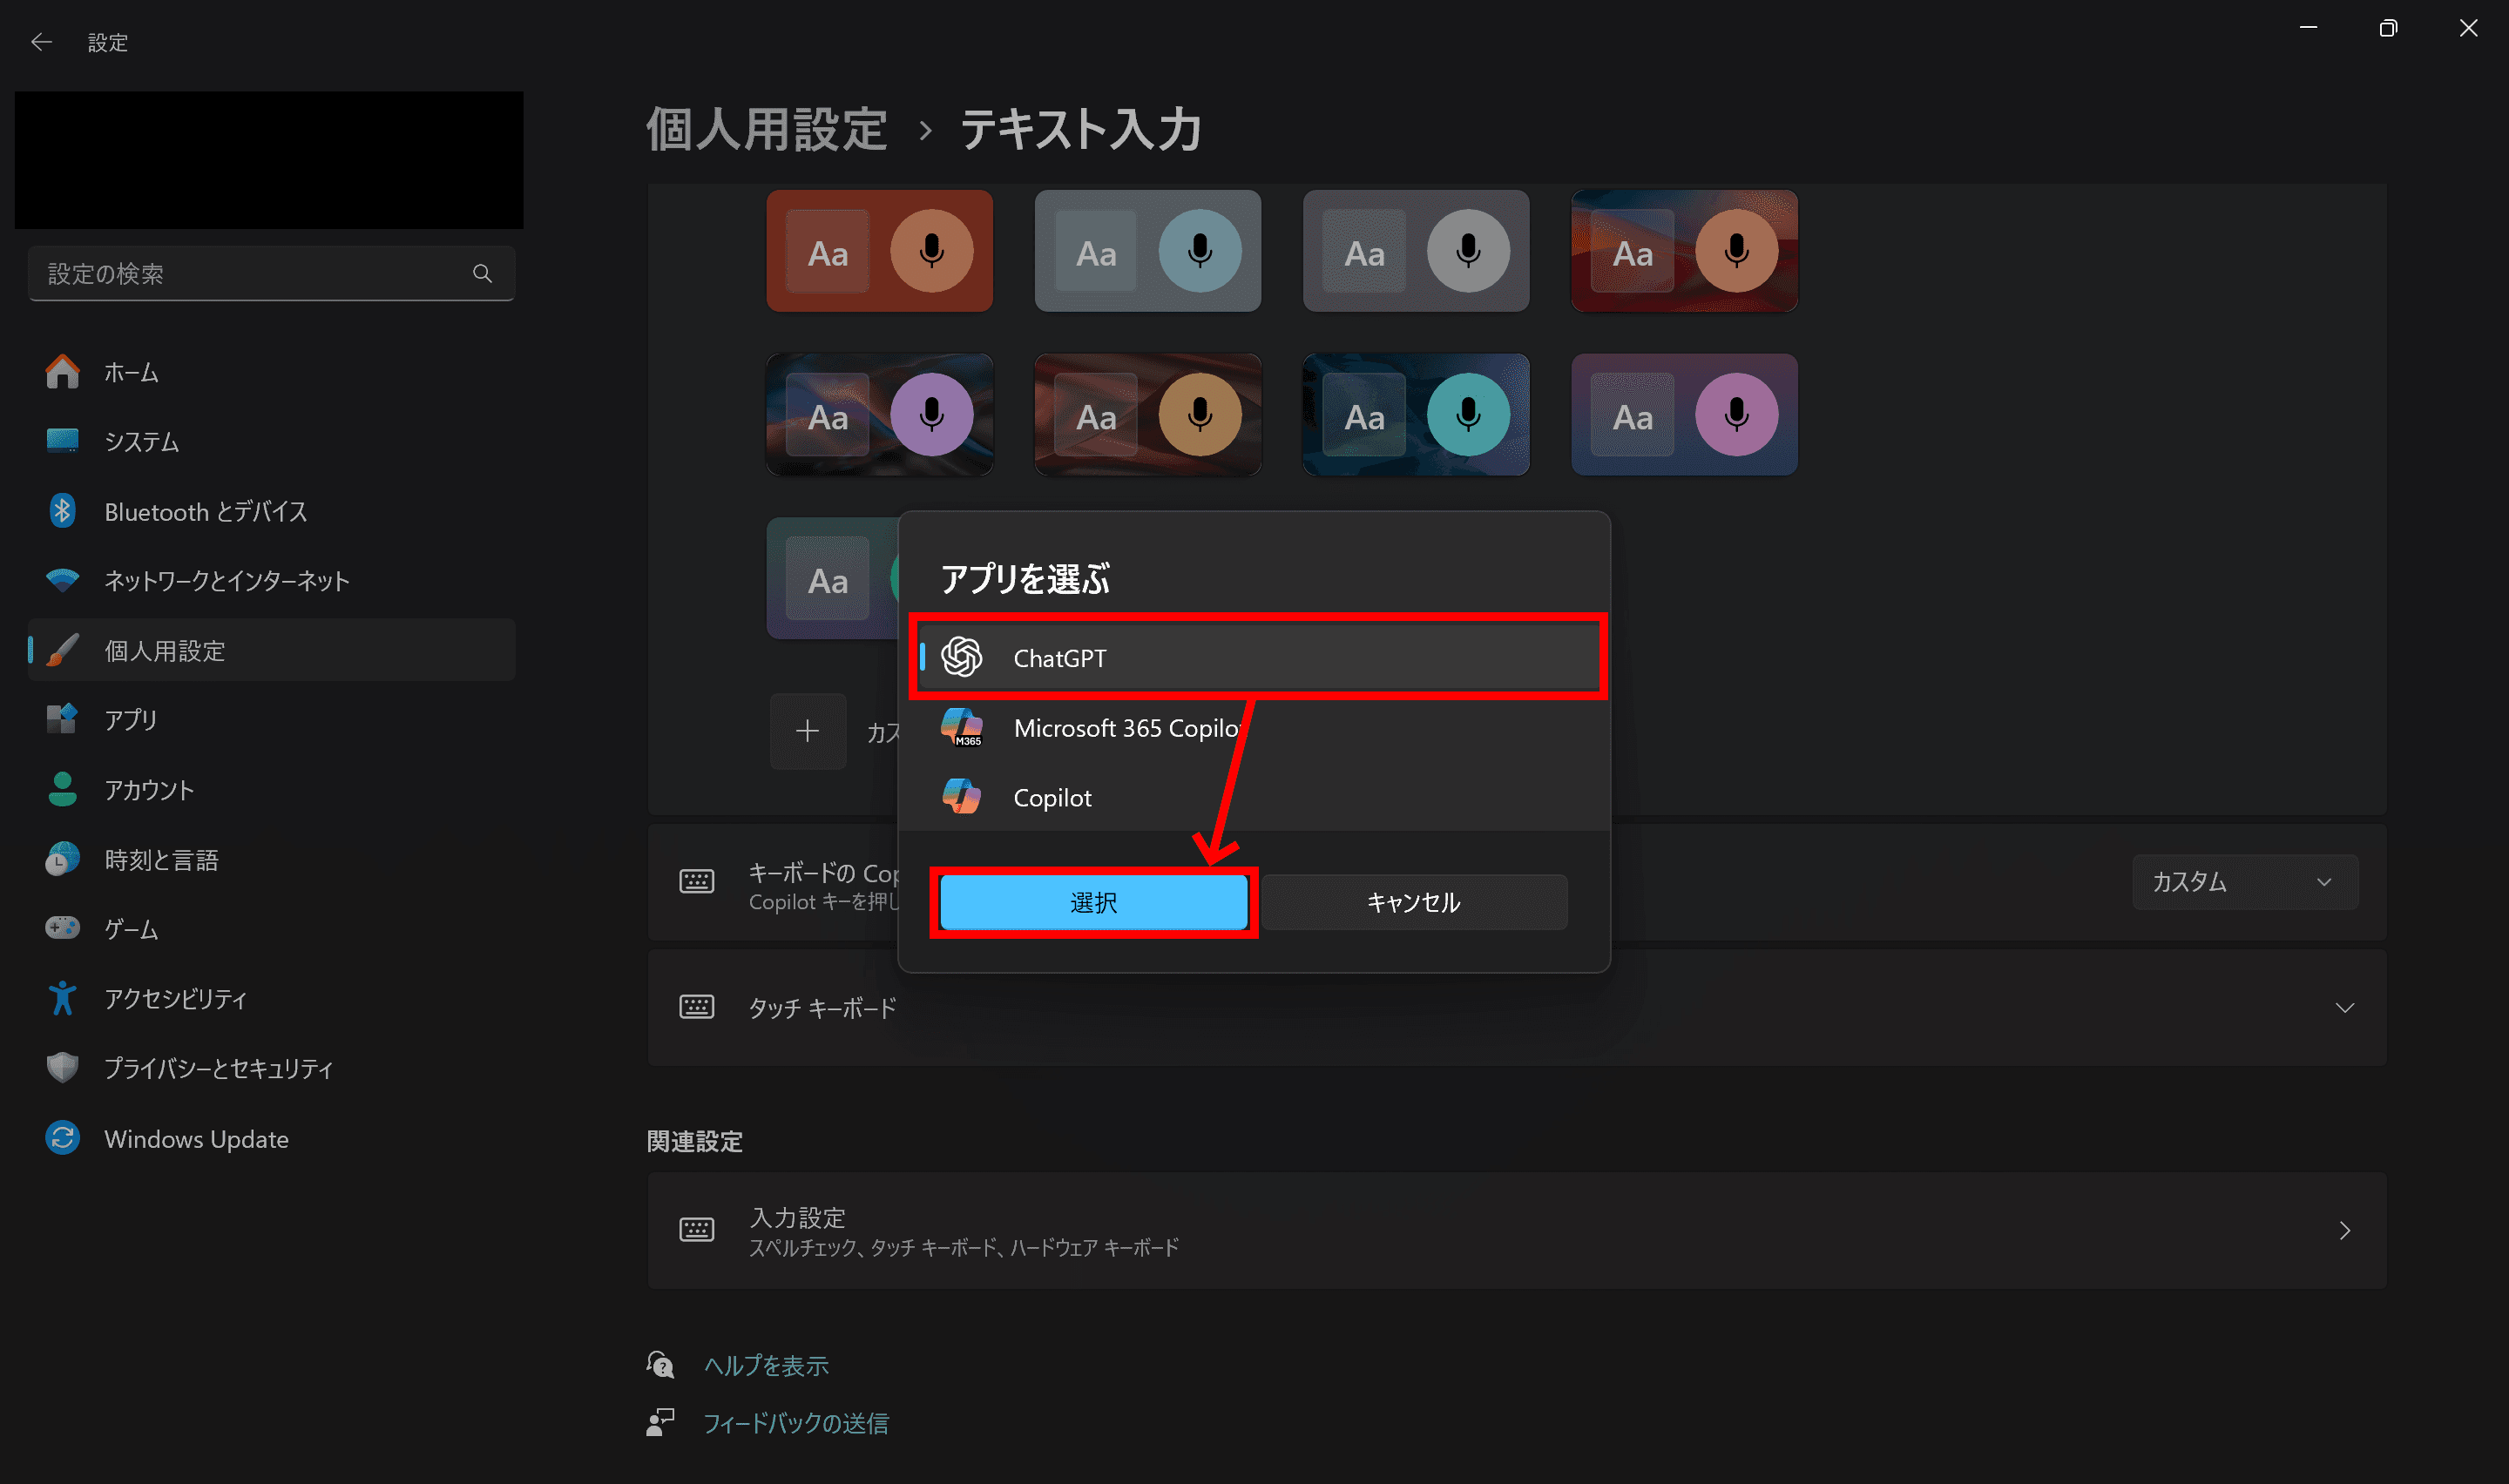Click the game controller icon
The image size is (2509, 1484).
[62, 928]
